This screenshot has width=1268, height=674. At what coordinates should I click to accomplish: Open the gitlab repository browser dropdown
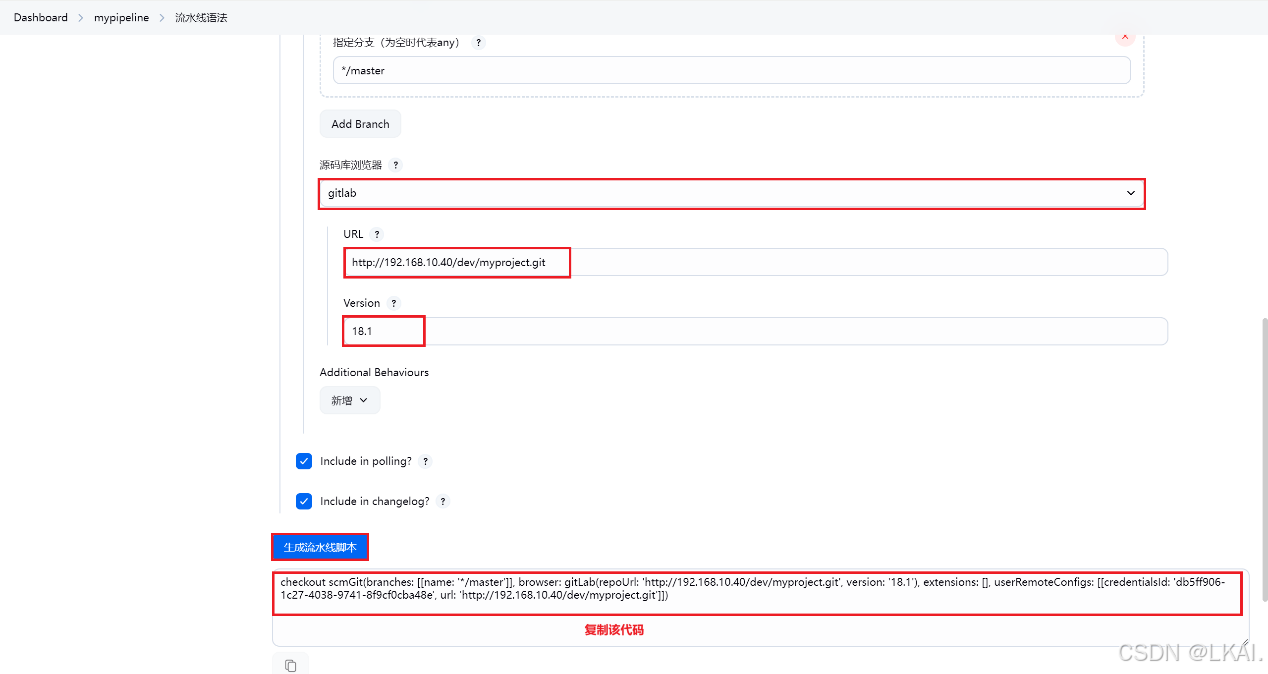pos(732,193)
